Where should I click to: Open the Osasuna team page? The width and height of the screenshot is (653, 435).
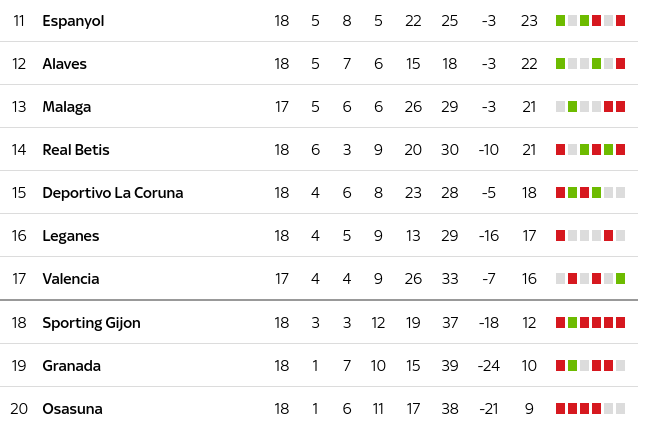click(x=72, y=409)
